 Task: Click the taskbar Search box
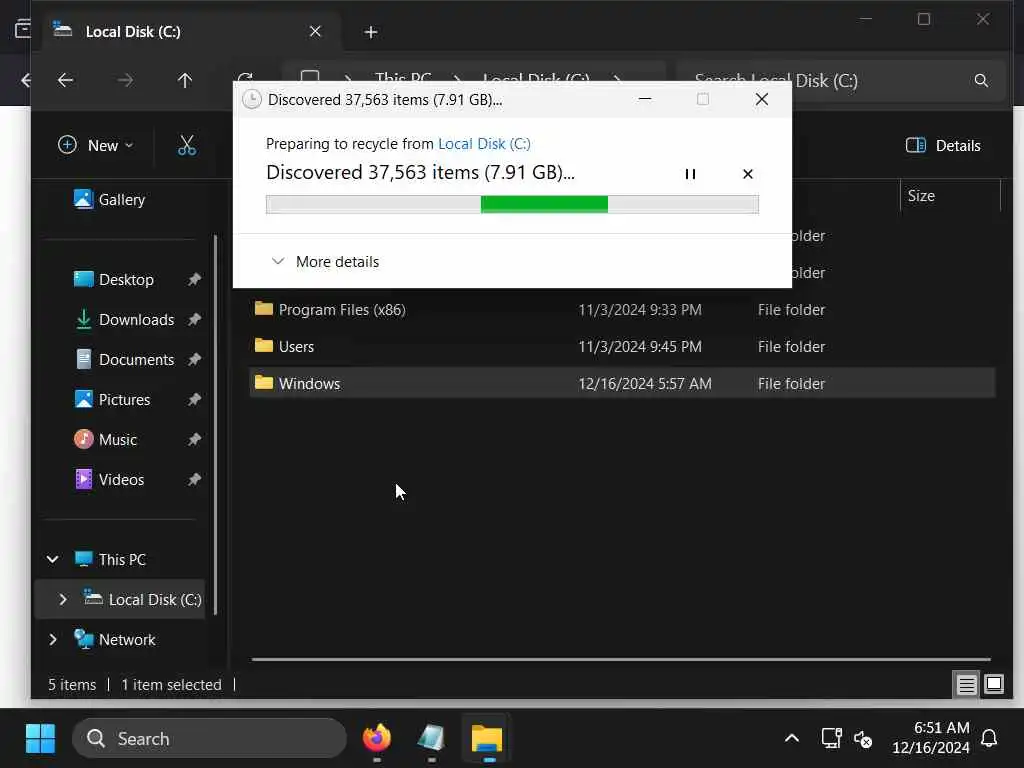pyautogui.click(x=209, y=738)
